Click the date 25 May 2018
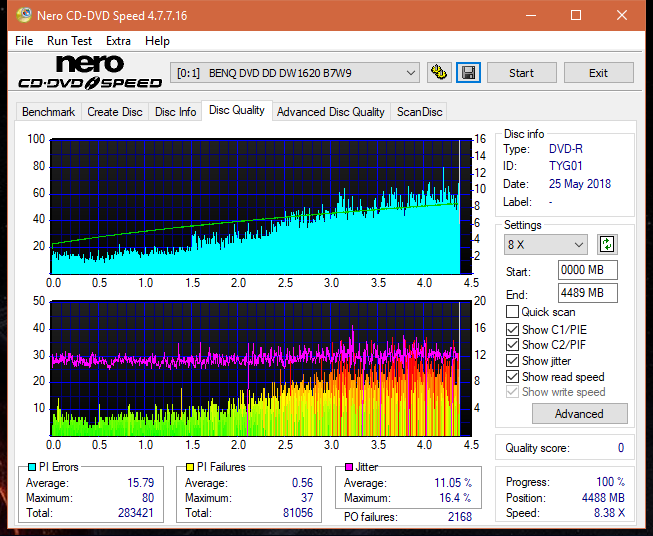653x536 pixels. click(580, 184)
